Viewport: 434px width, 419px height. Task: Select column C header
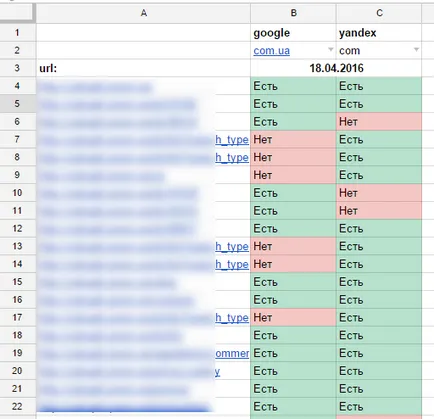[x=379, y=13]
